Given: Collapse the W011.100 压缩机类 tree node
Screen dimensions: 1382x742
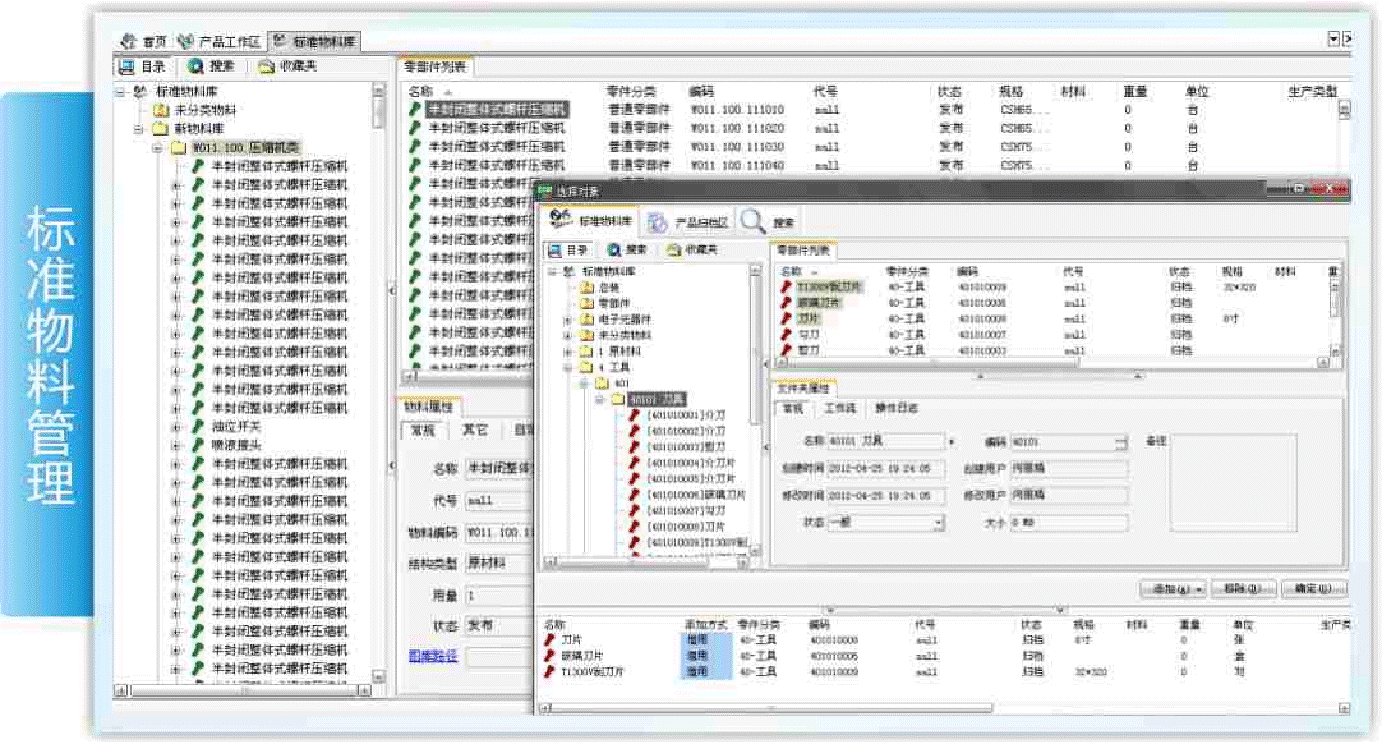Looking at the screenshot, I should (x=157, y=148).
